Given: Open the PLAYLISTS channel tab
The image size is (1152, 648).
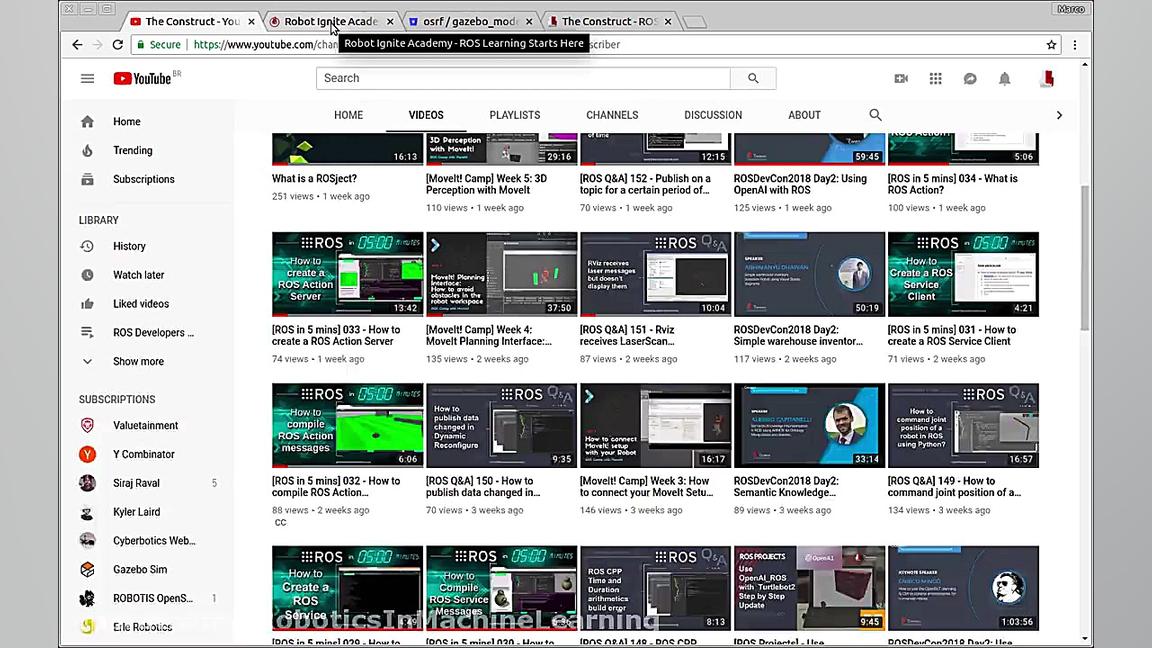Looking at the screenshot, I should point(515,115).
